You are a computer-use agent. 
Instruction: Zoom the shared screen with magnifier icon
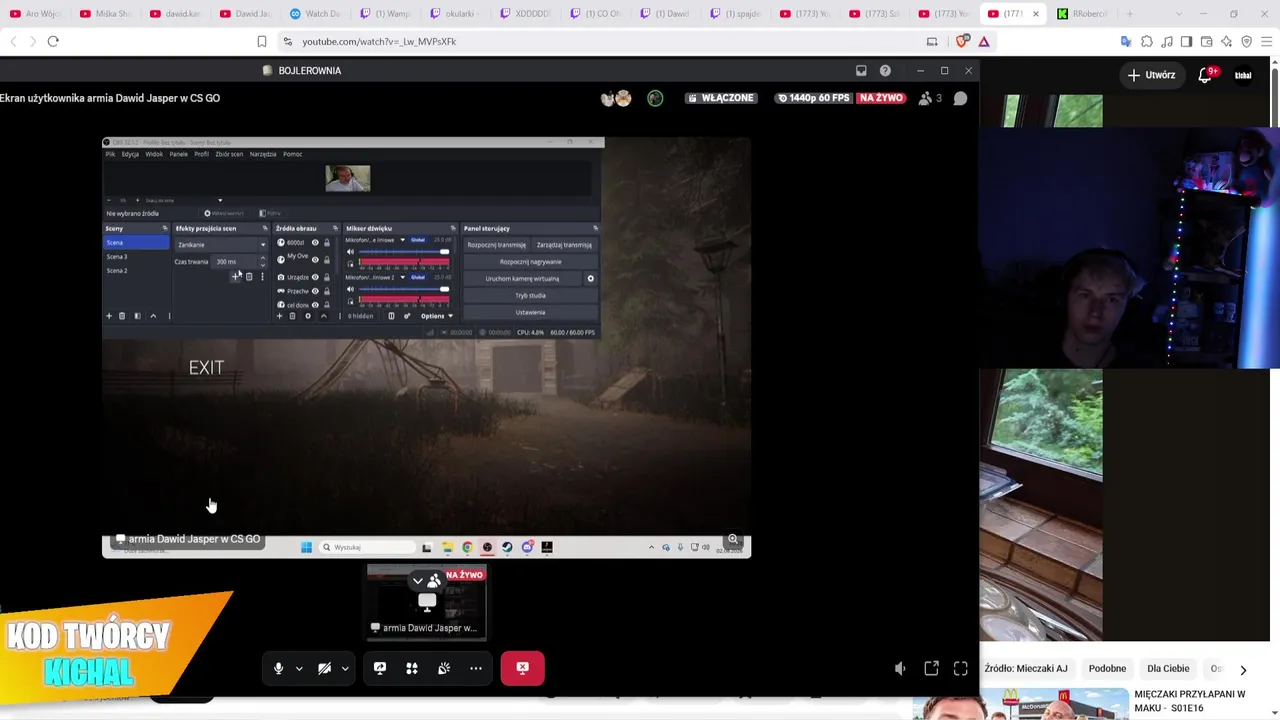733,539
